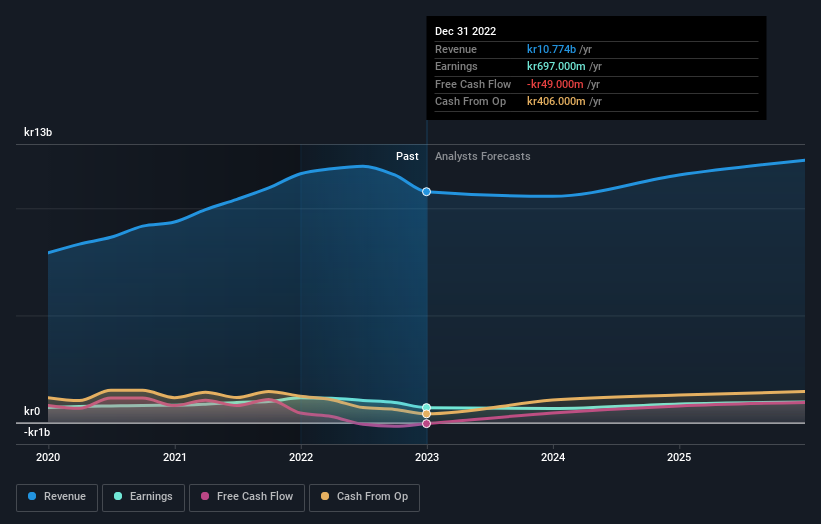Click the Free Cash Flow row label in tooltip
This screenshot has height=524, width=821.
click(x=473, y=84)
